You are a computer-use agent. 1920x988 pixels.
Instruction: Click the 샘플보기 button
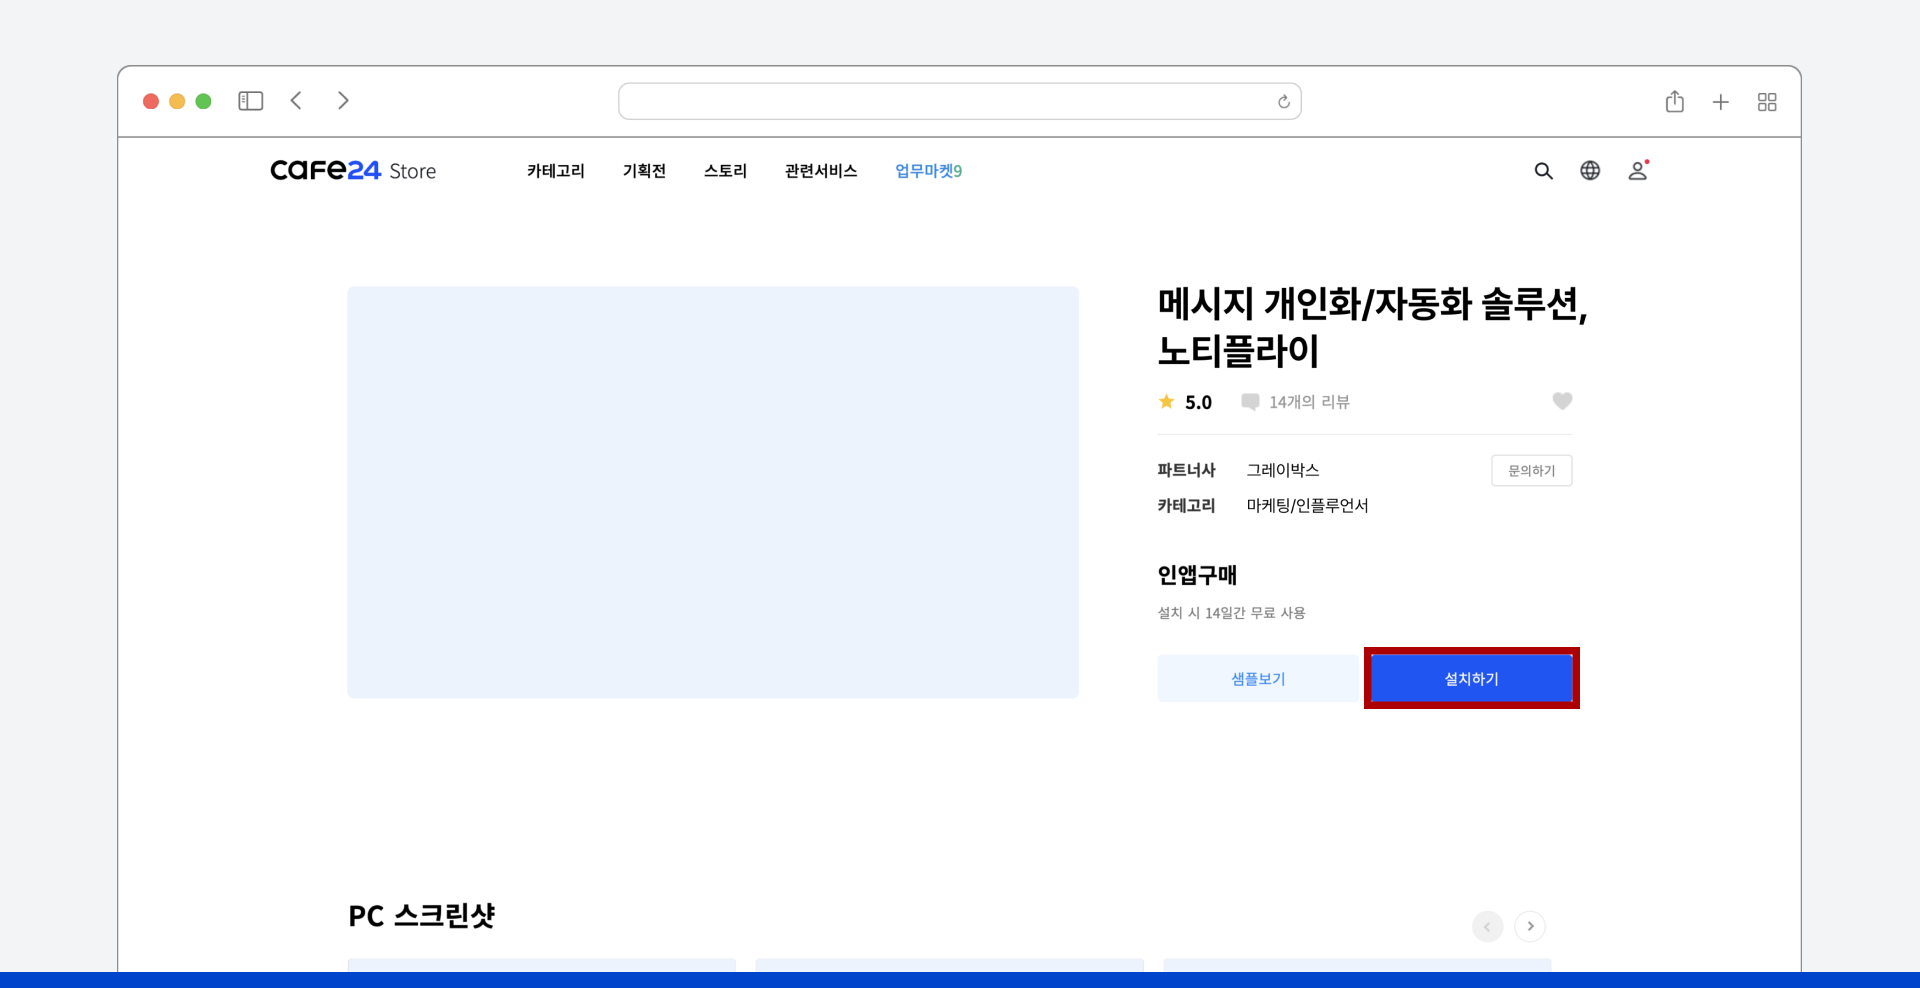1258,679
